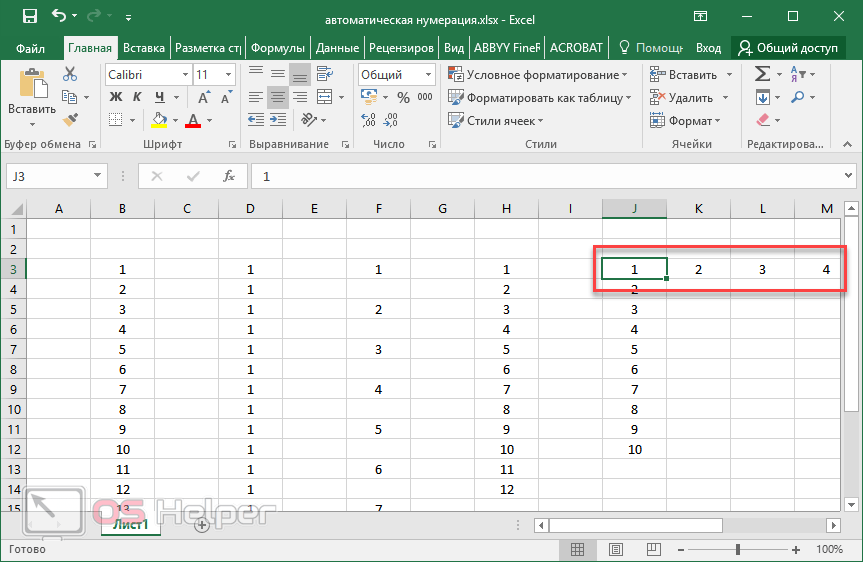Click the Общий доступ share button
Image resolution: width=863 pixels, height=562 pixels.
[x=786, y=47]
